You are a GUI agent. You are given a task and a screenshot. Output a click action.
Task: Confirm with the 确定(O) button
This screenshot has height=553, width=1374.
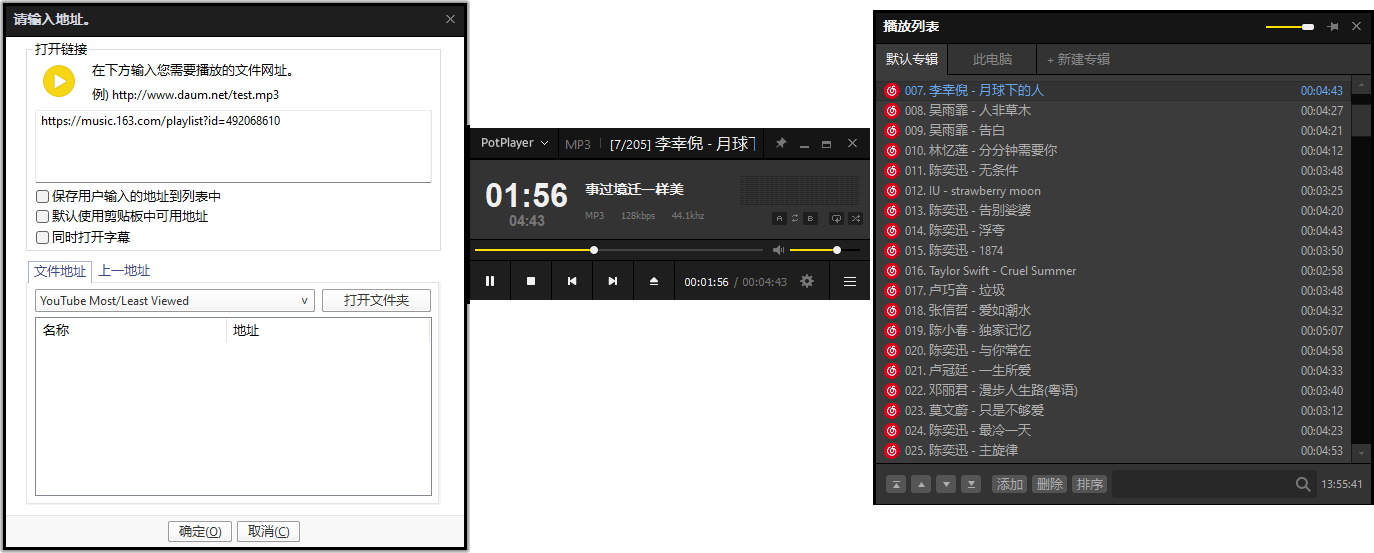(200, 531)
